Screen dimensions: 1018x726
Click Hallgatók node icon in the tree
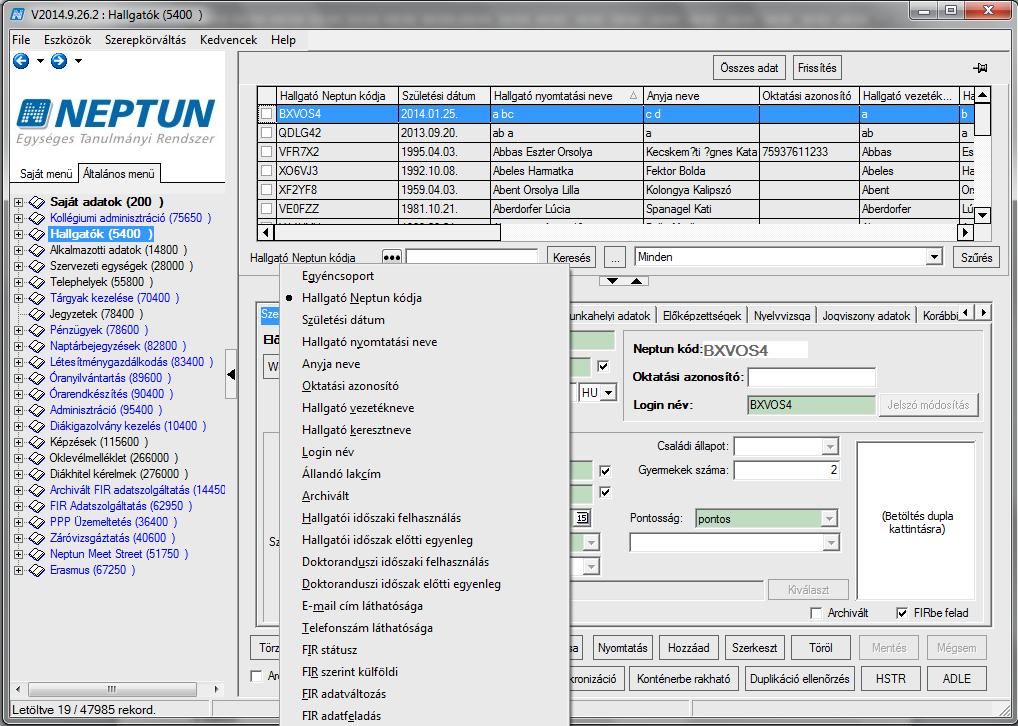click(x=37, y=234)
